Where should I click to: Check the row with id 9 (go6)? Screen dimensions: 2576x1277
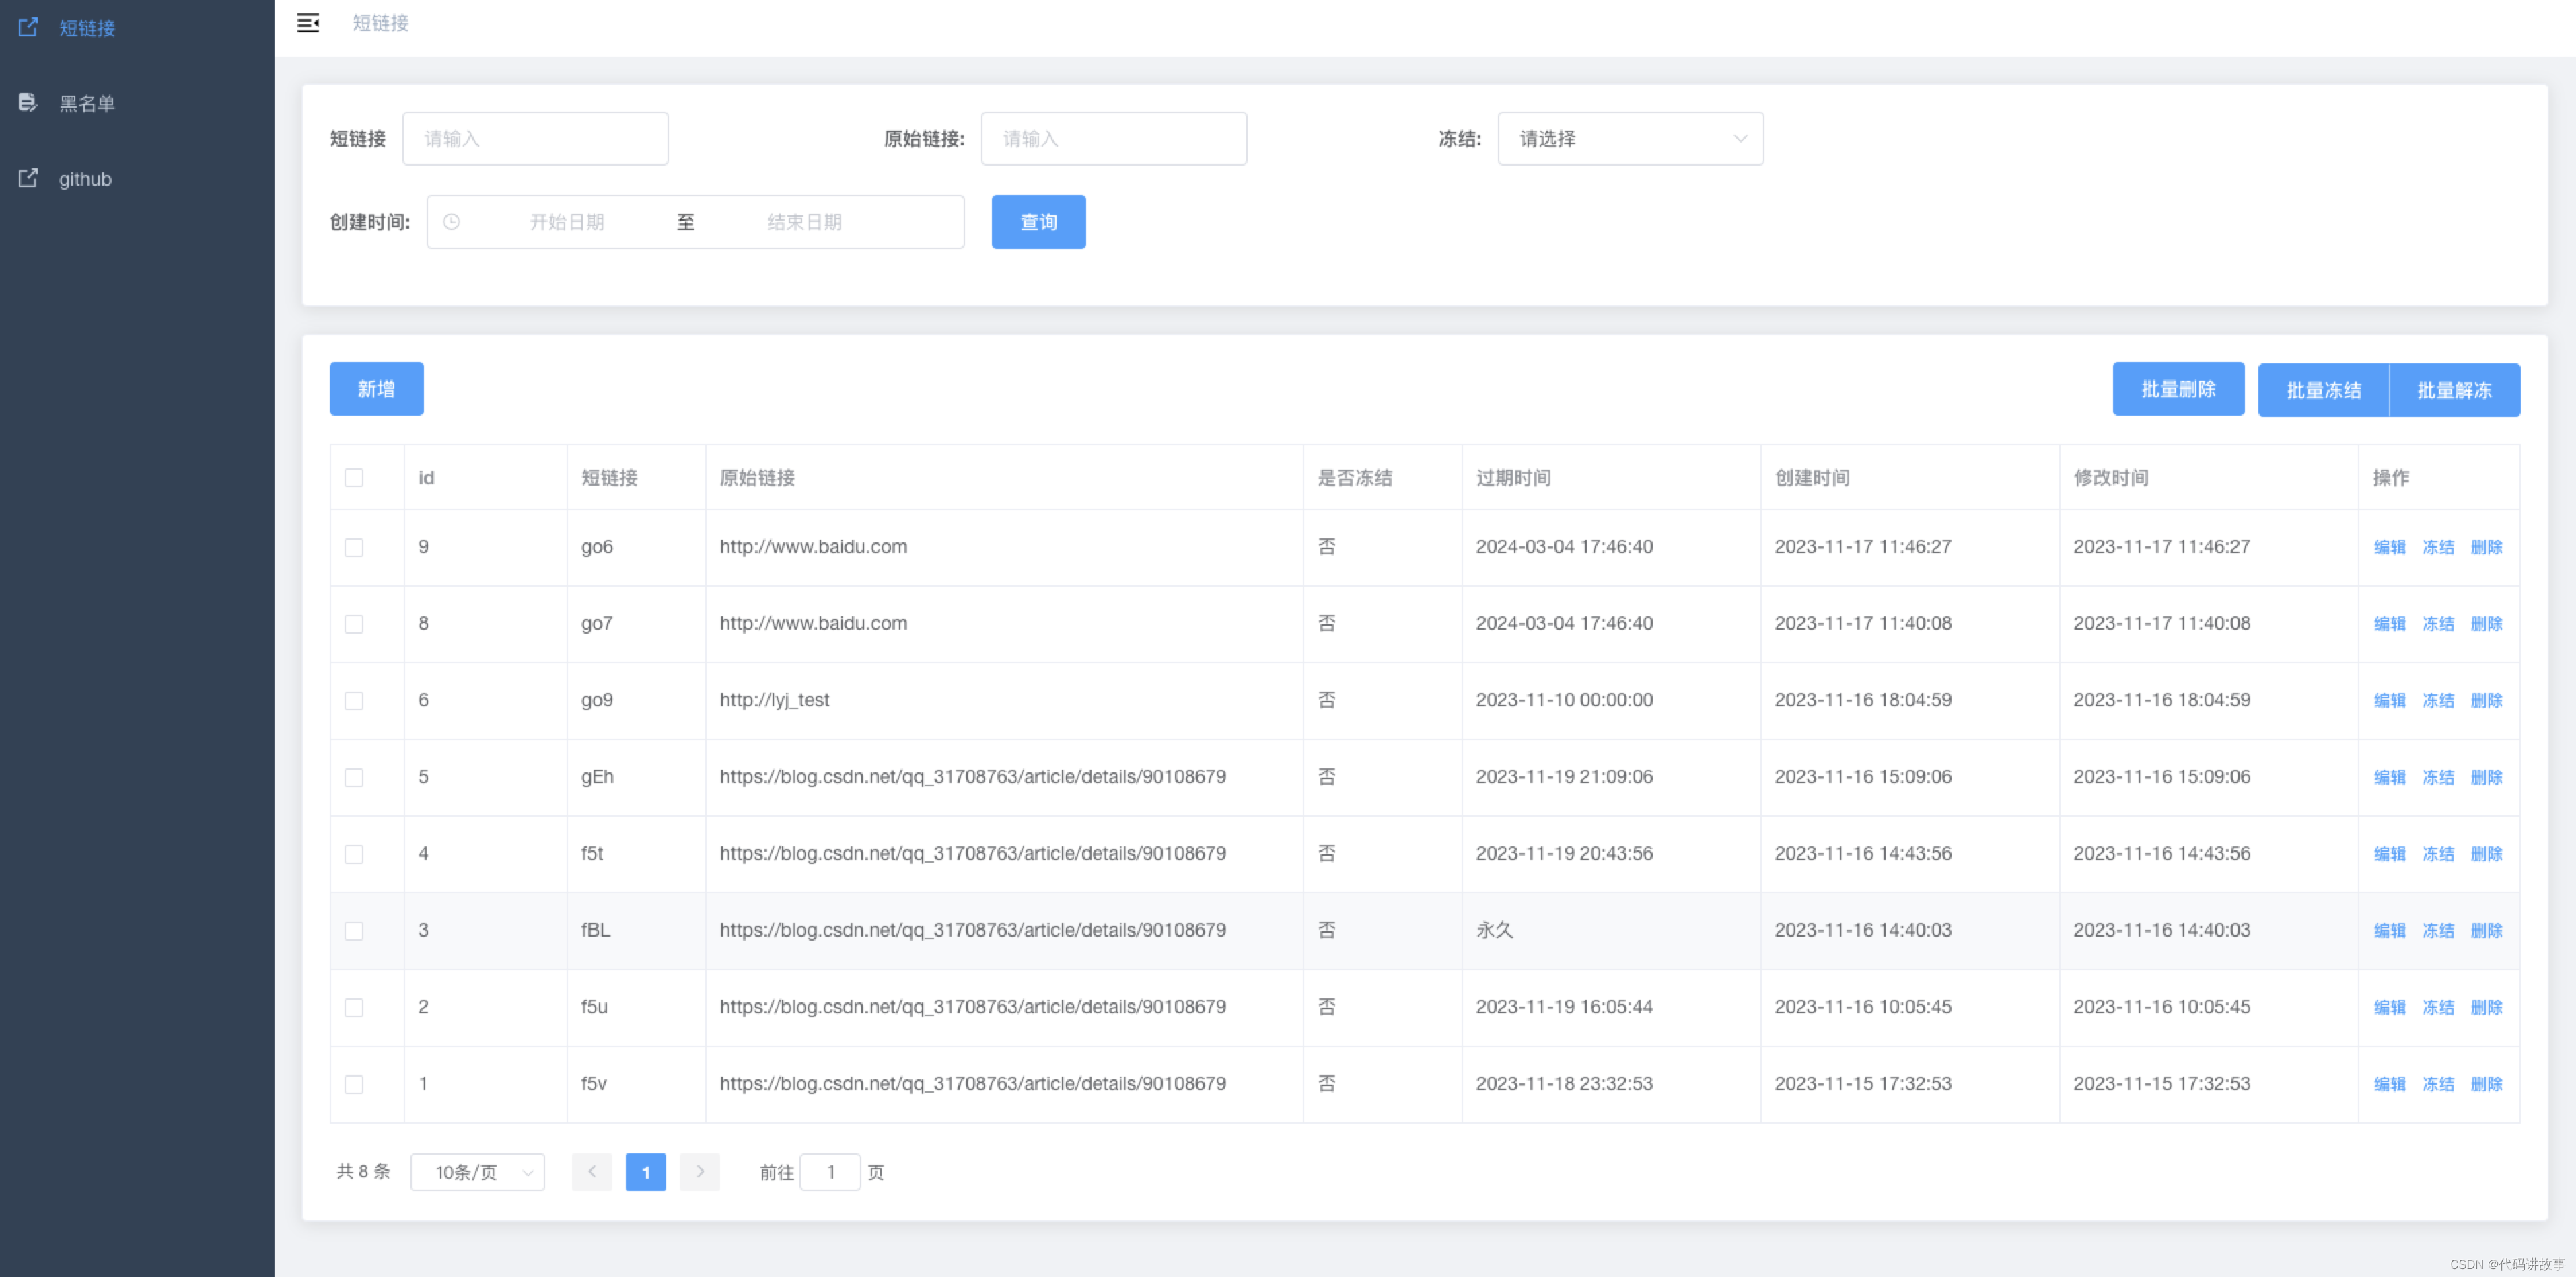coord(354,547)
